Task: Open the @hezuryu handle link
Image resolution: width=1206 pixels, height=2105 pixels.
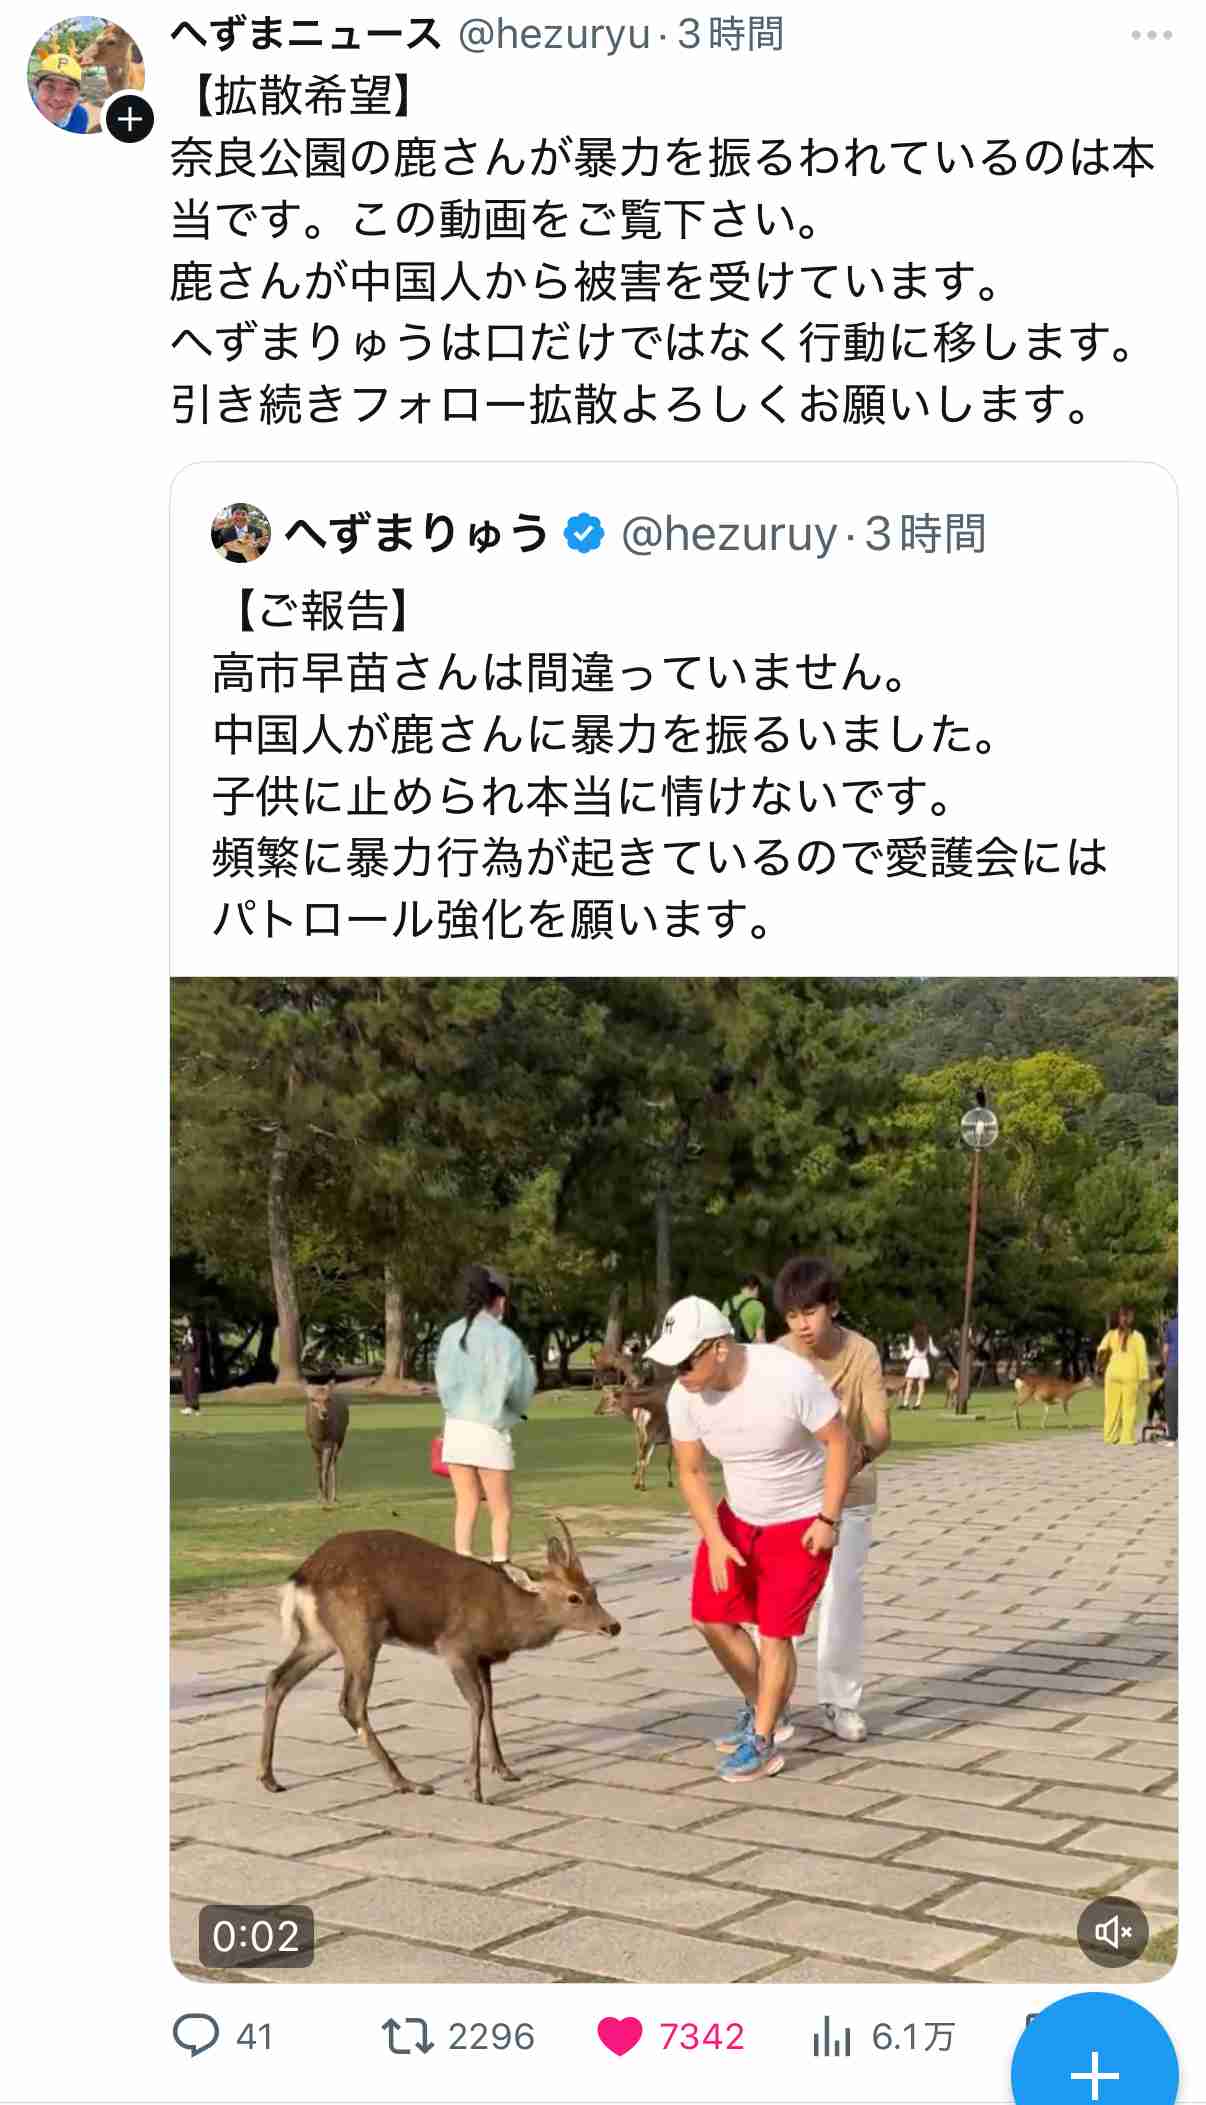Action: click(x=554, y=35)
